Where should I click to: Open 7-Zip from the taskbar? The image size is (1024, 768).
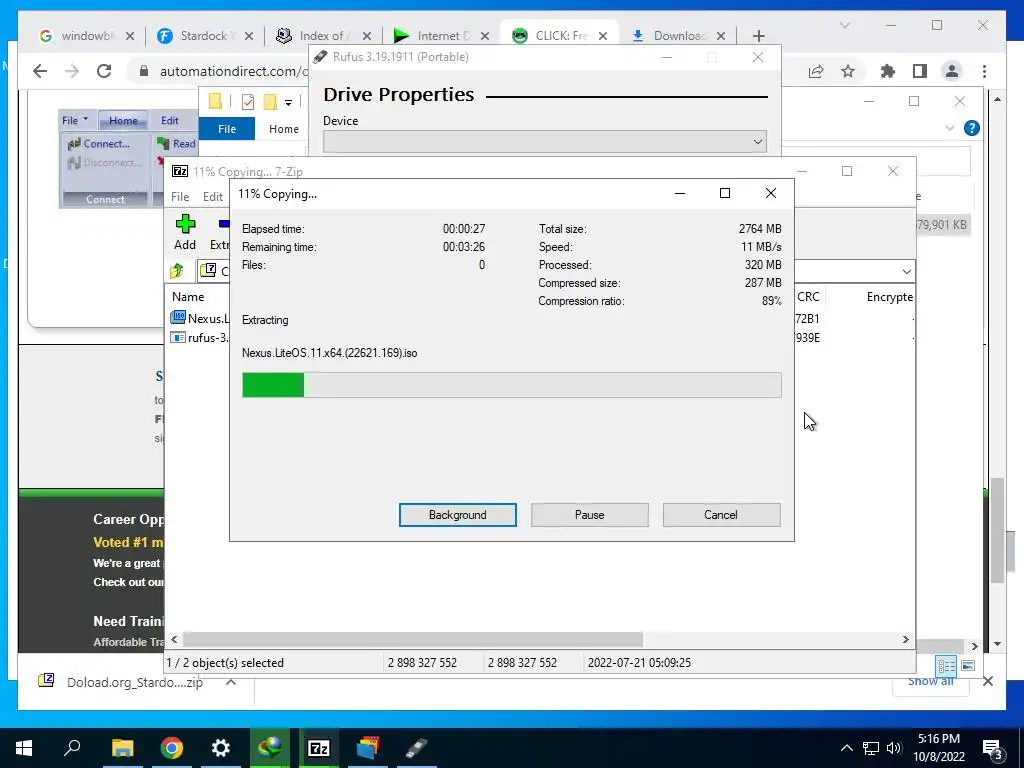click(x=319, y=748)
